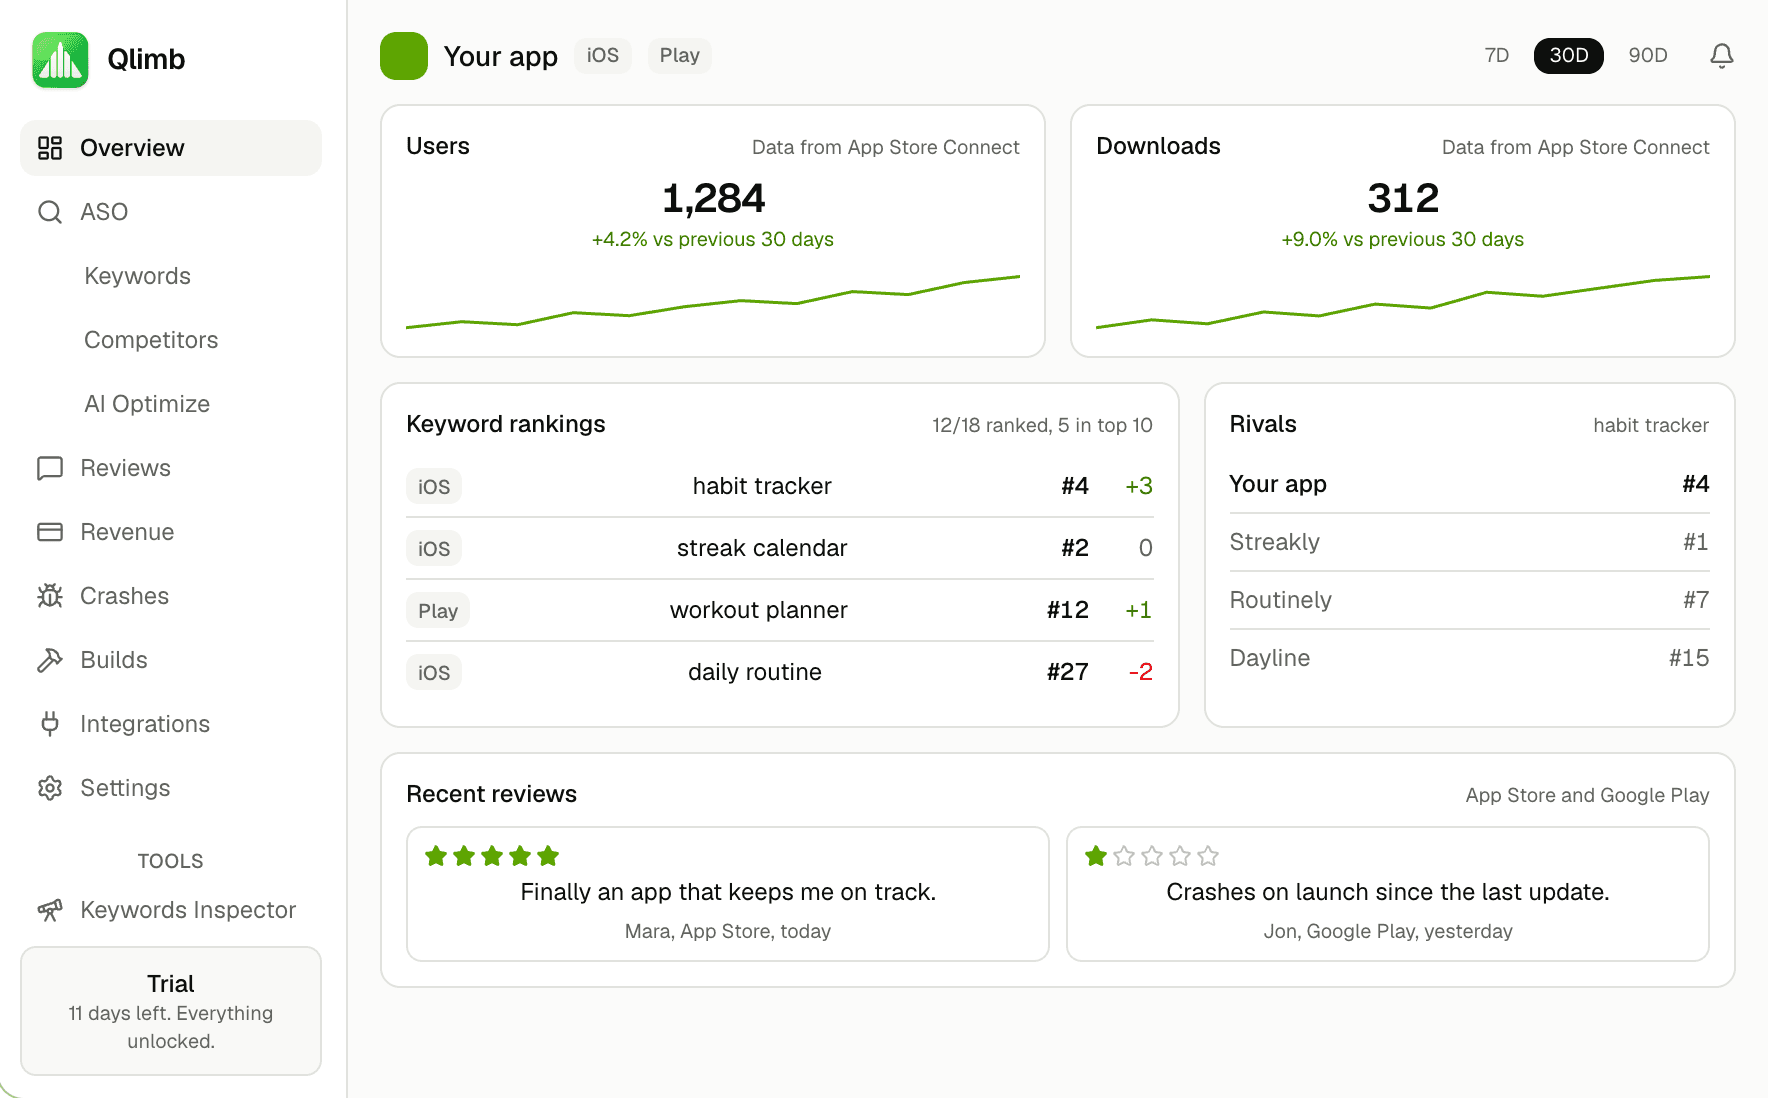Click +4.2% vs previous 30 days

713,239
